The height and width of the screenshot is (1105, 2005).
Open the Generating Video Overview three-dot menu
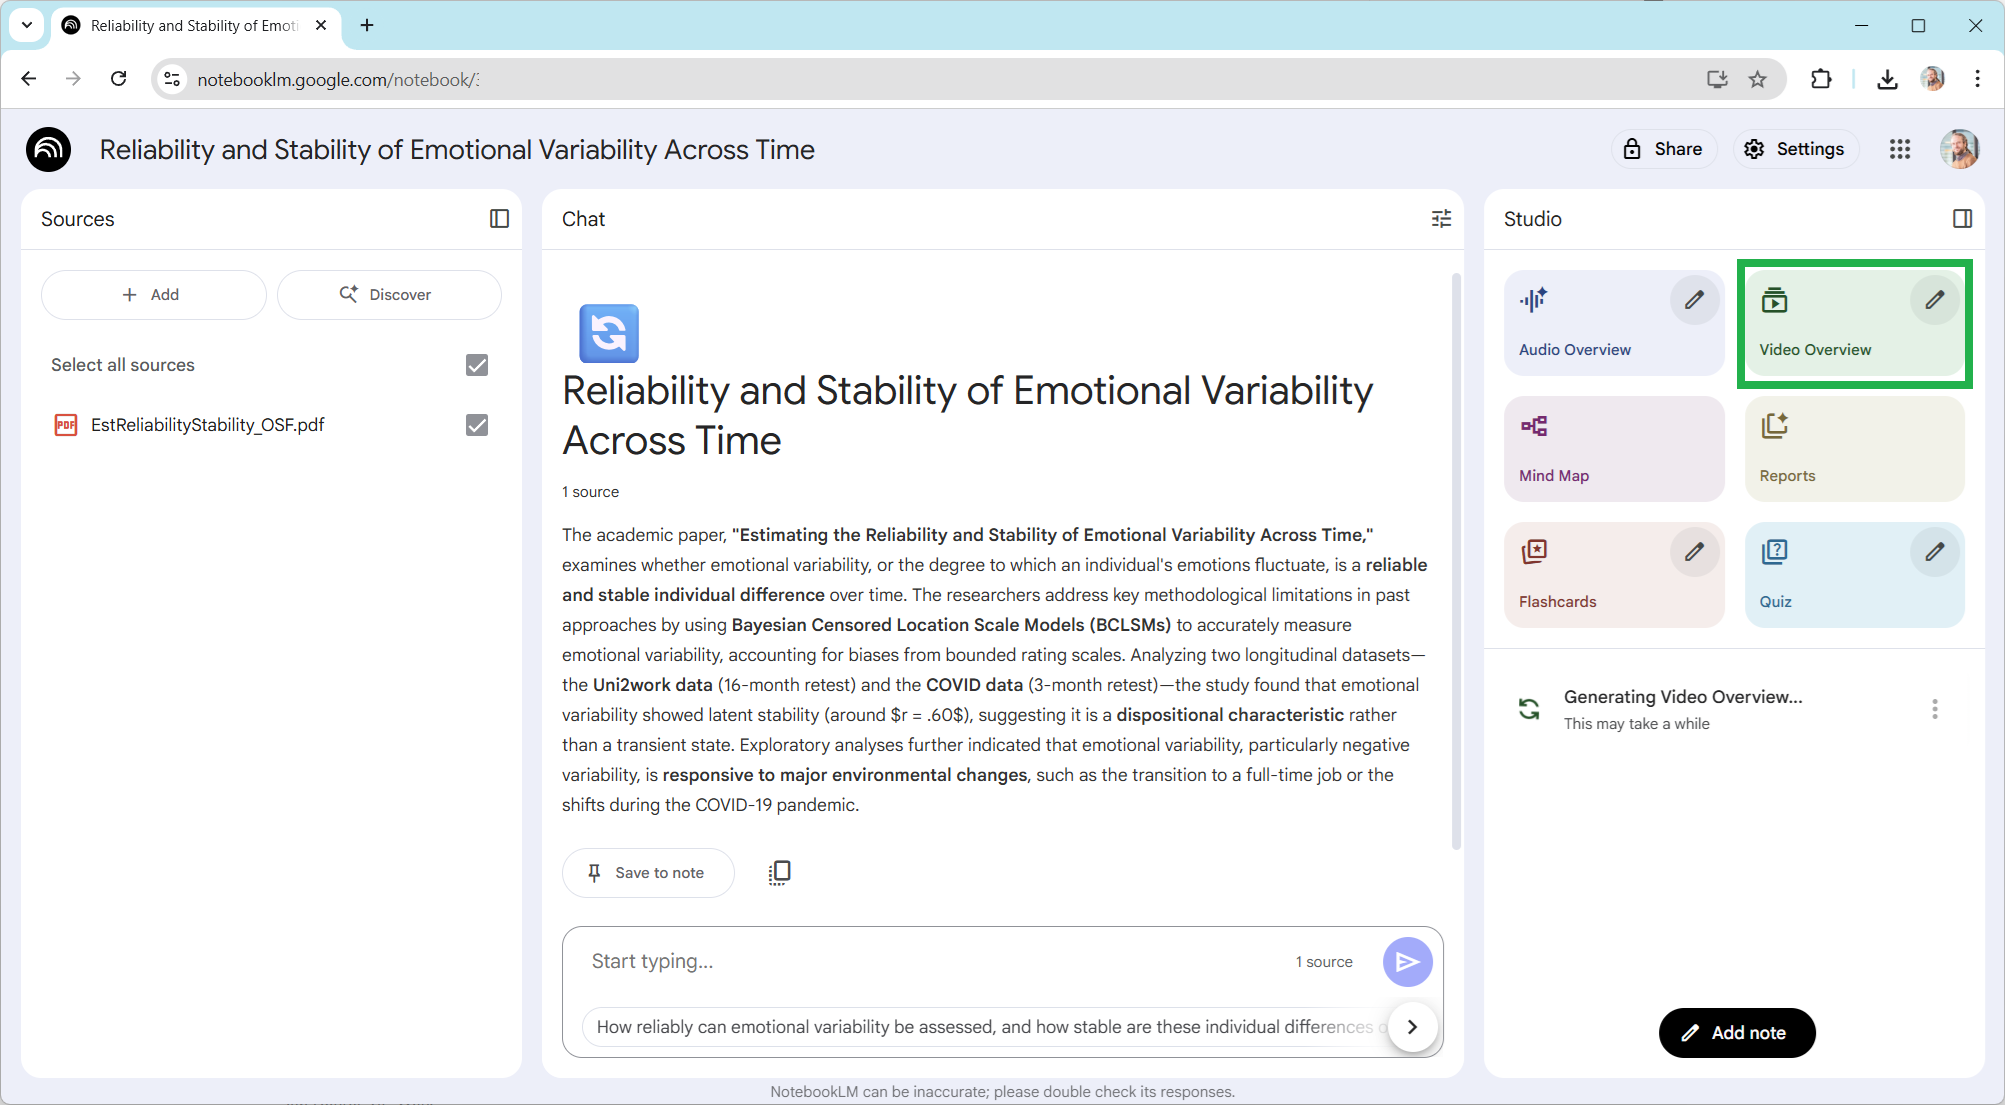tap(1934, 709)
